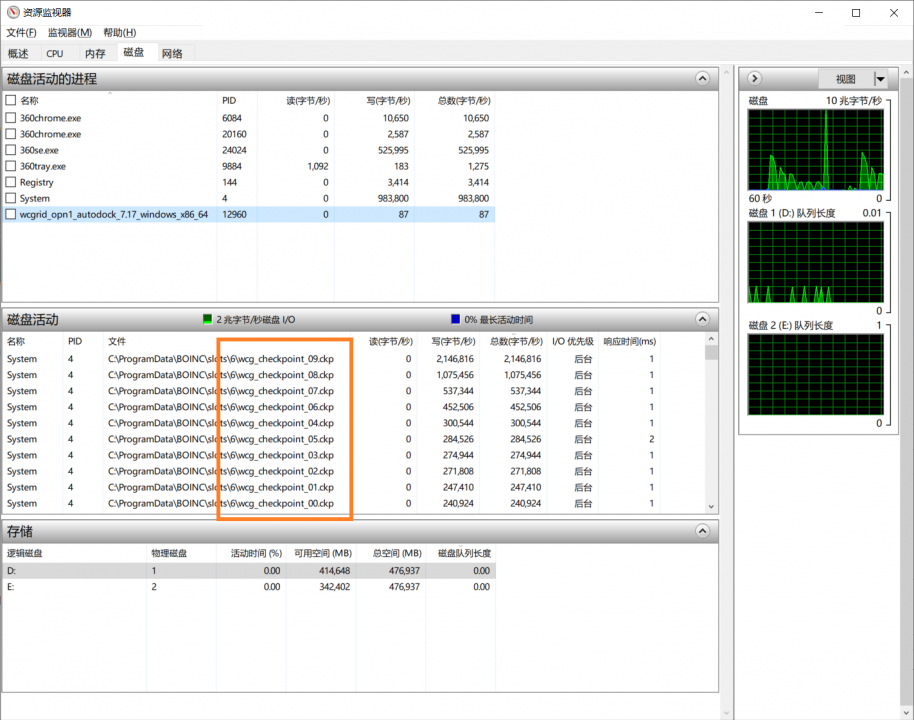Check the 360chrome.exe PID 20160 checkbox
Screen dimensions: 914x720
tap(10, 134)
